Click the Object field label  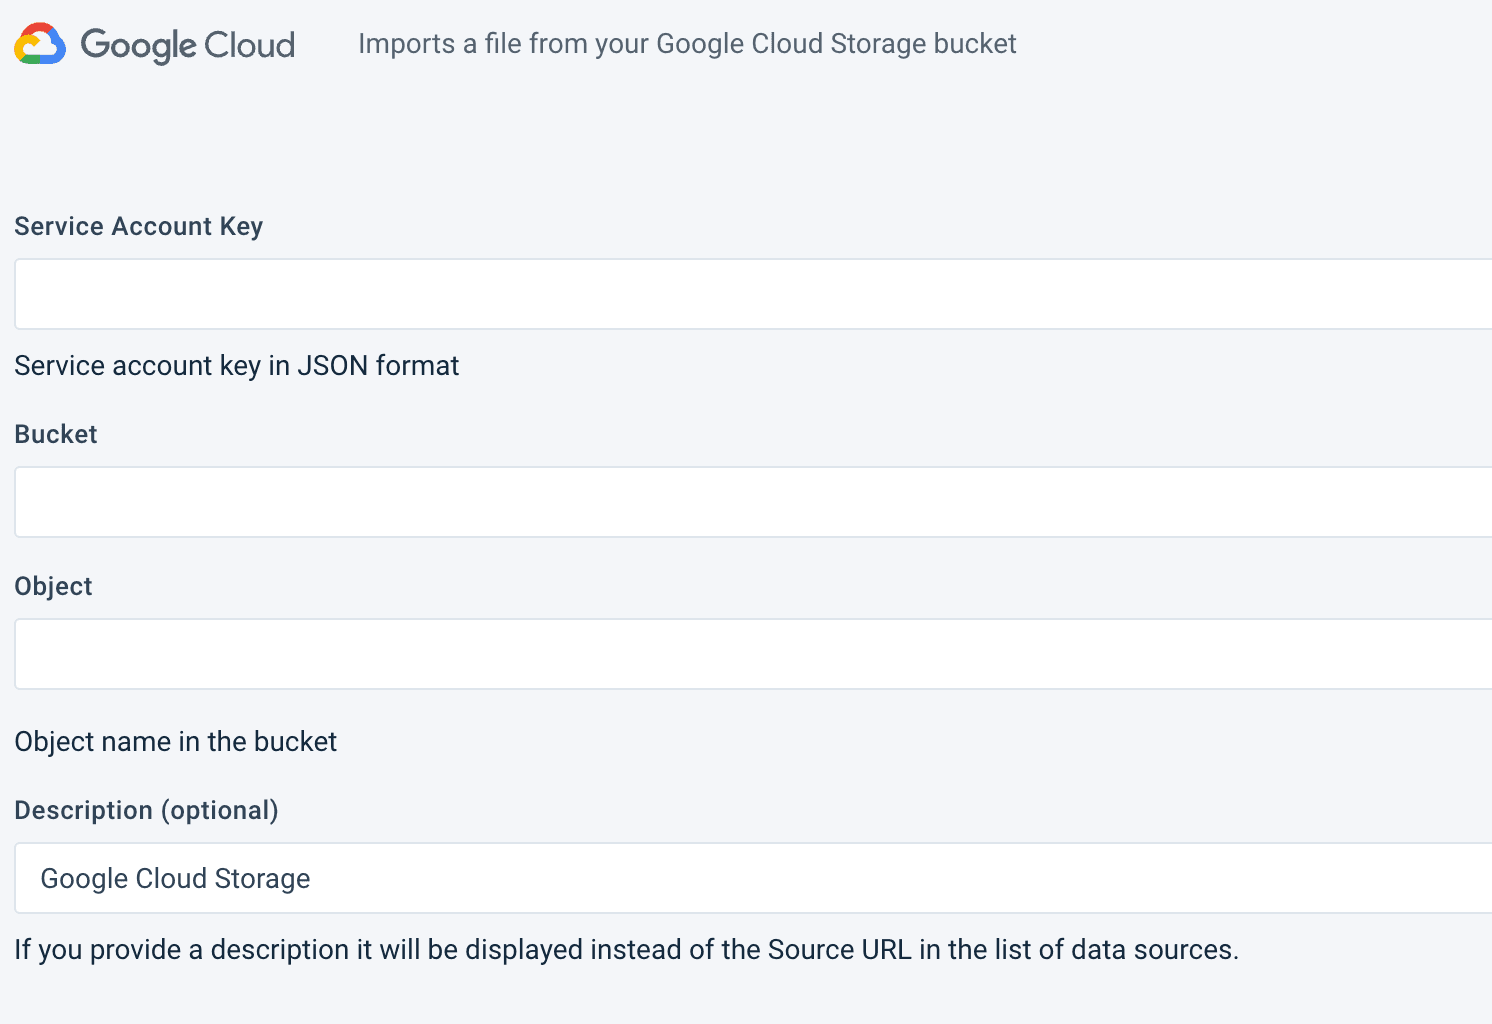(53, 586)
